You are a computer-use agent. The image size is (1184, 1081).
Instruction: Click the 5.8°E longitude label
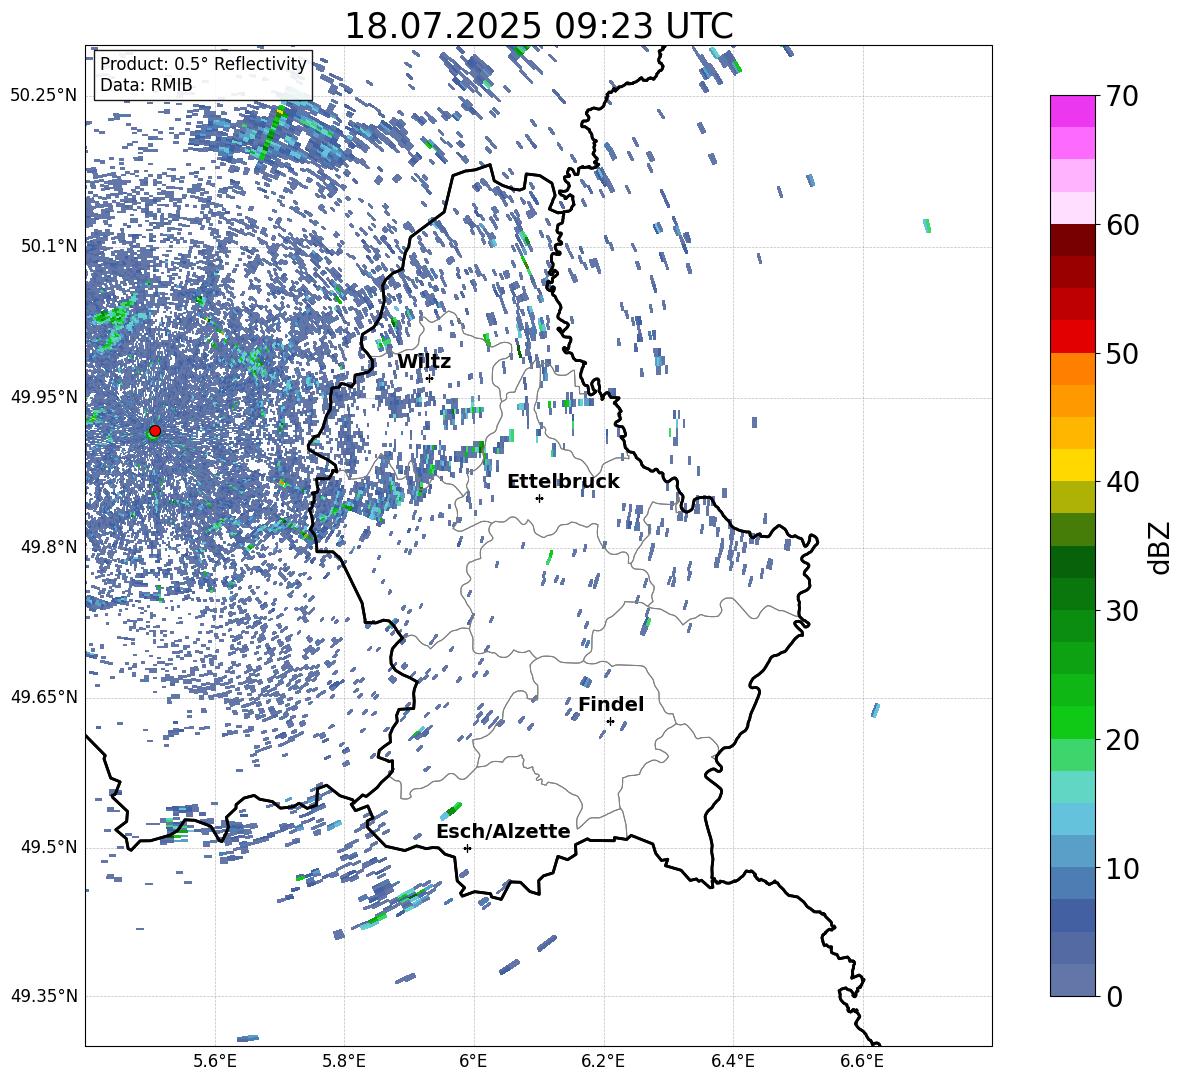click(344, 1061)
